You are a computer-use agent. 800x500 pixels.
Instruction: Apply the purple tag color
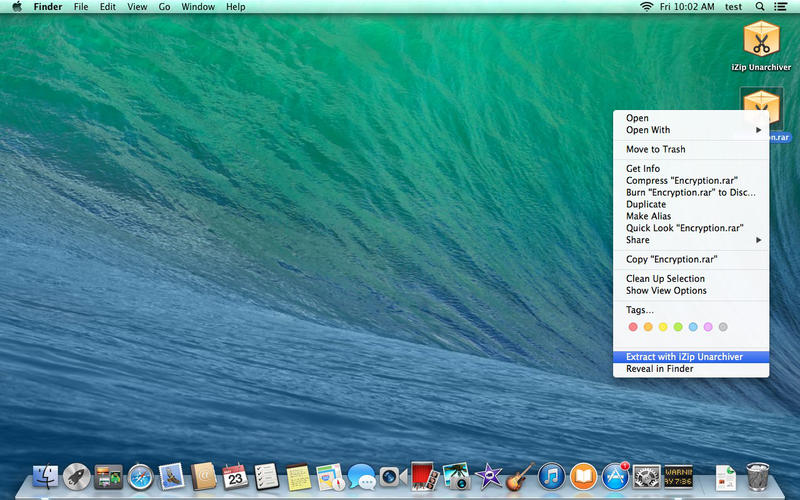click(x=708, y=327)
